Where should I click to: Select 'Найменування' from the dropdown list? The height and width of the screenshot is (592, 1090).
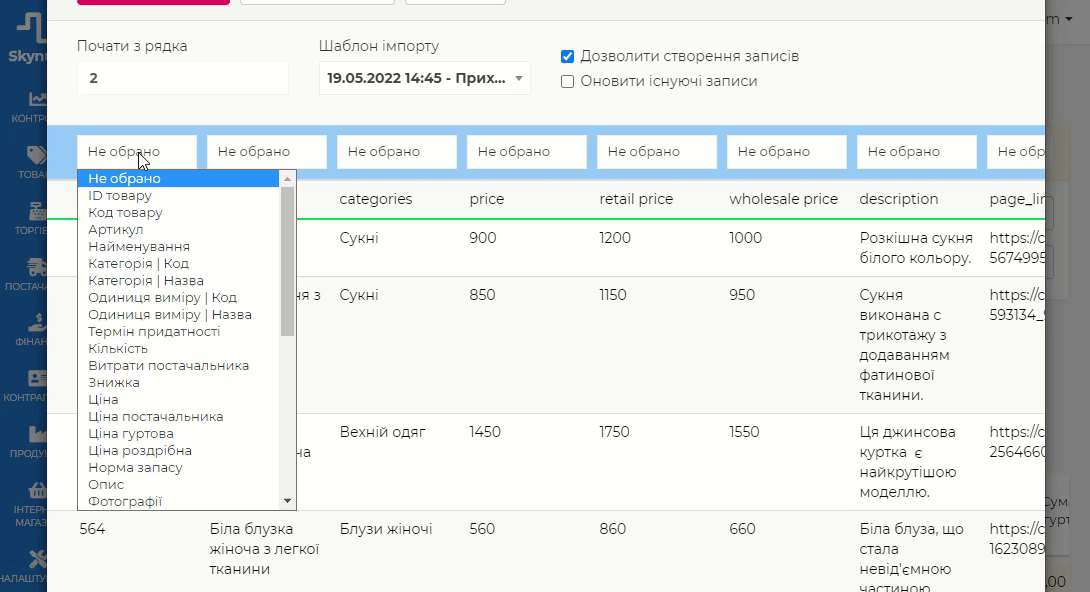pyautogui.click(x=139, y=247)
